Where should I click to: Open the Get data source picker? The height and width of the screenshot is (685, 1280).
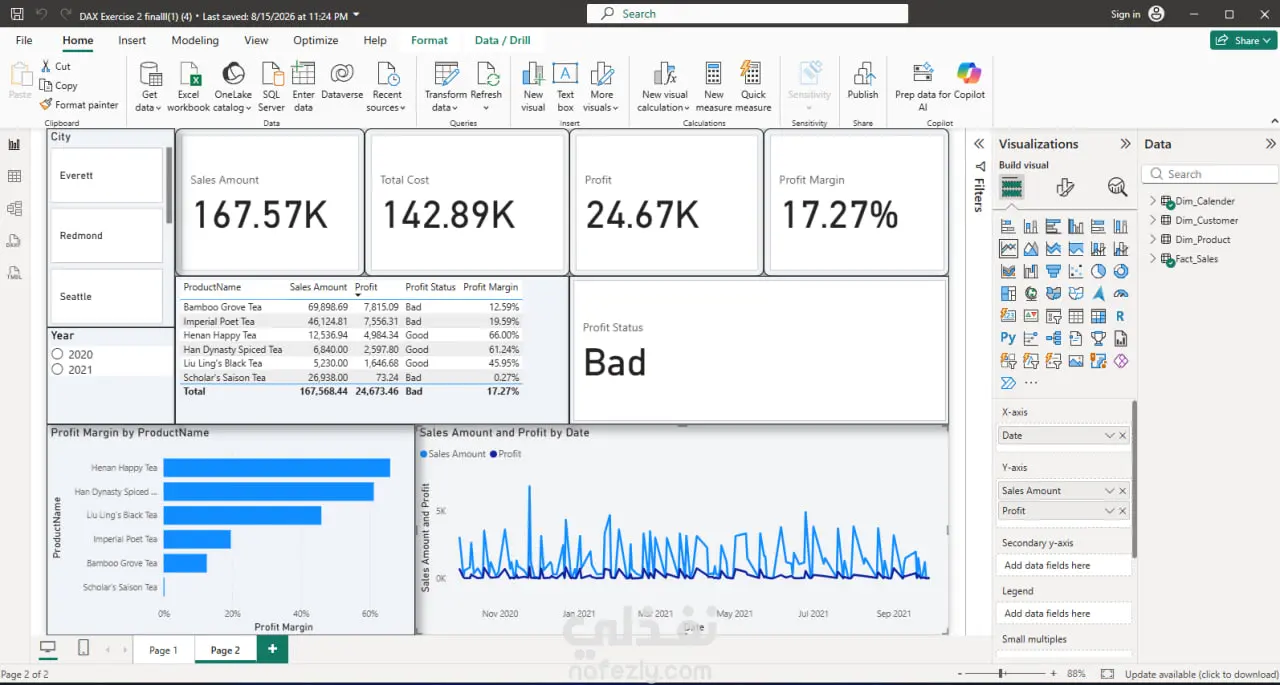pos(150,86)
